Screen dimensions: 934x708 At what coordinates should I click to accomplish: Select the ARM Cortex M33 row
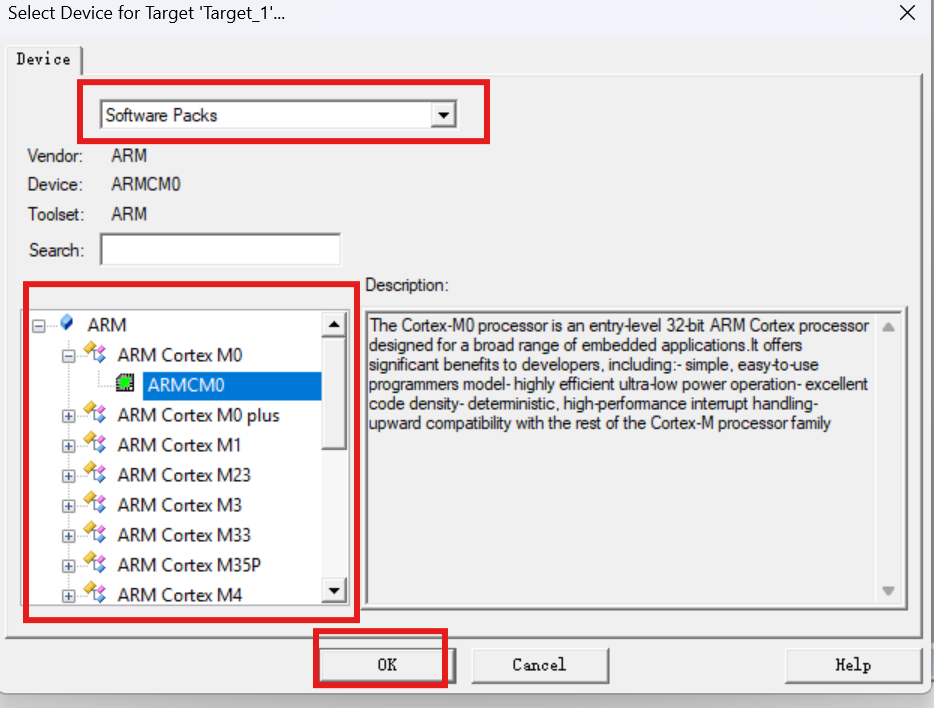pos(184,535)
